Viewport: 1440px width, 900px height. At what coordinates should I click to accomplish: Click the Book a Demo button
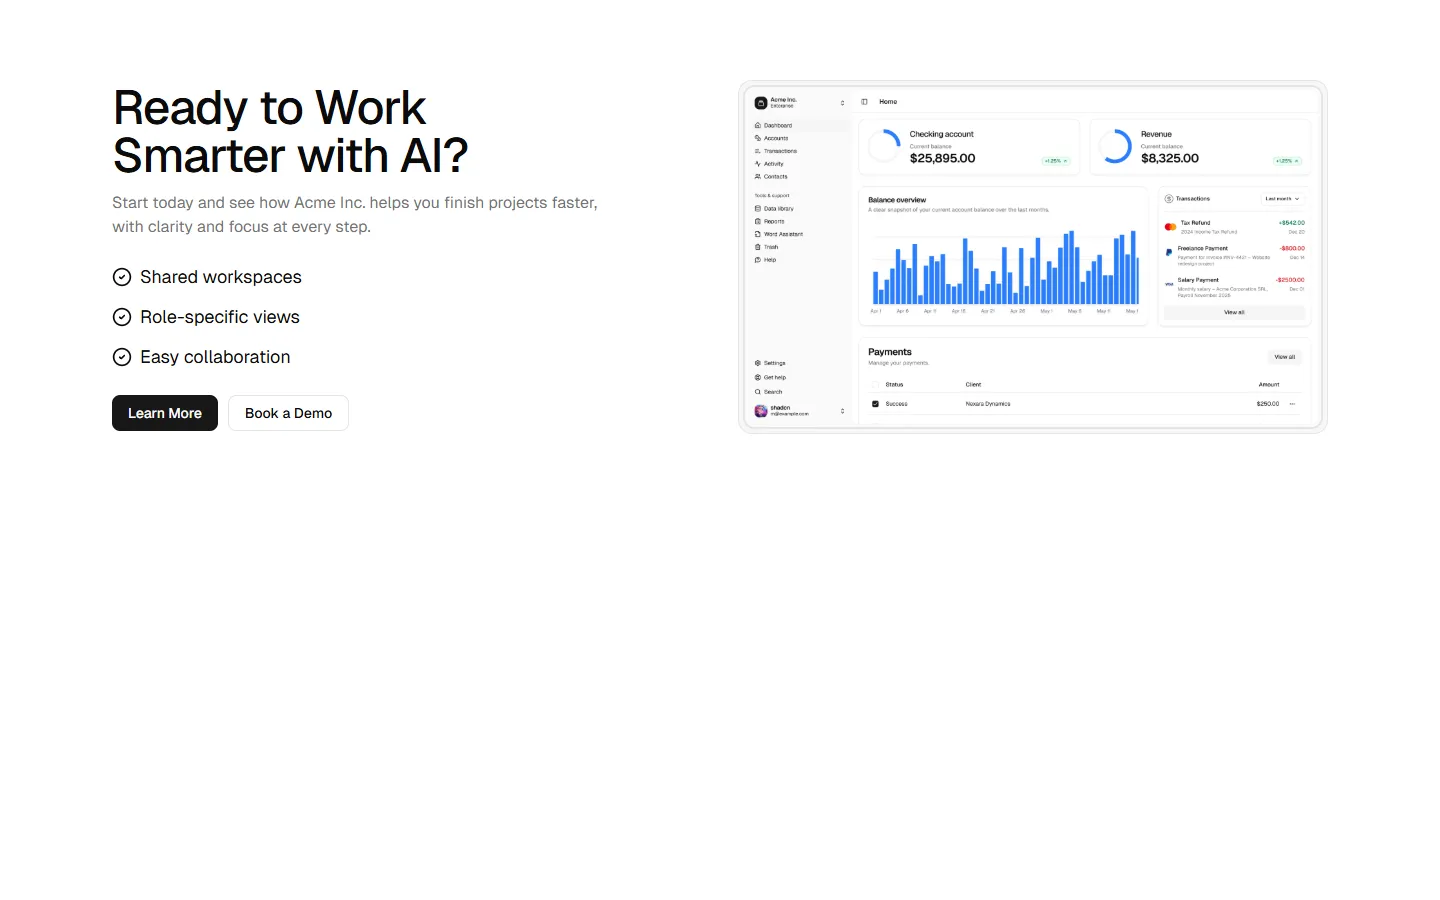click(x=288, y=413)
